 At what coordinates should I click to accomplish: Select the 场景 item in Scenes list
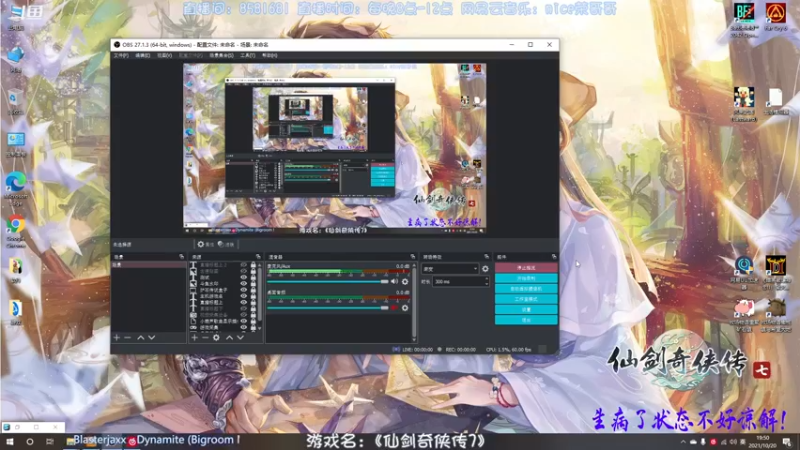[148, 265]
